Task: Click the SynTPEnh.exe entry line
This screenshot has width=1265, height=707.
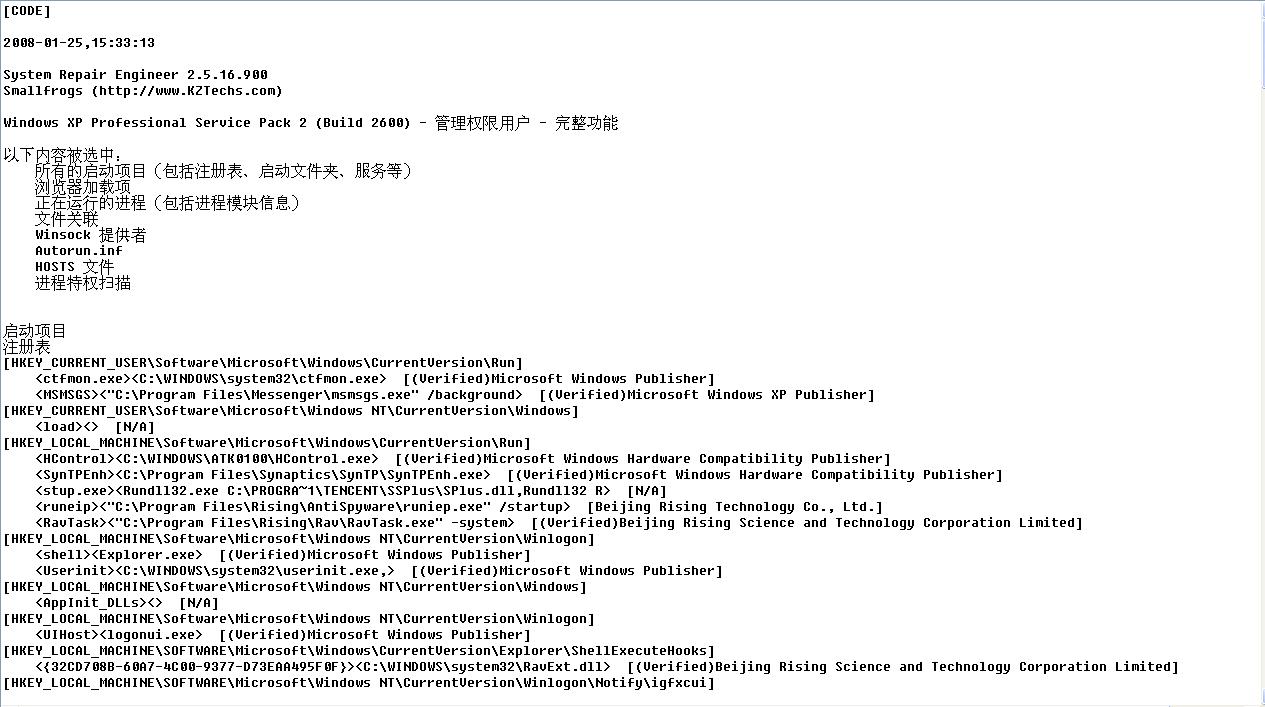Action: (519, 475)
